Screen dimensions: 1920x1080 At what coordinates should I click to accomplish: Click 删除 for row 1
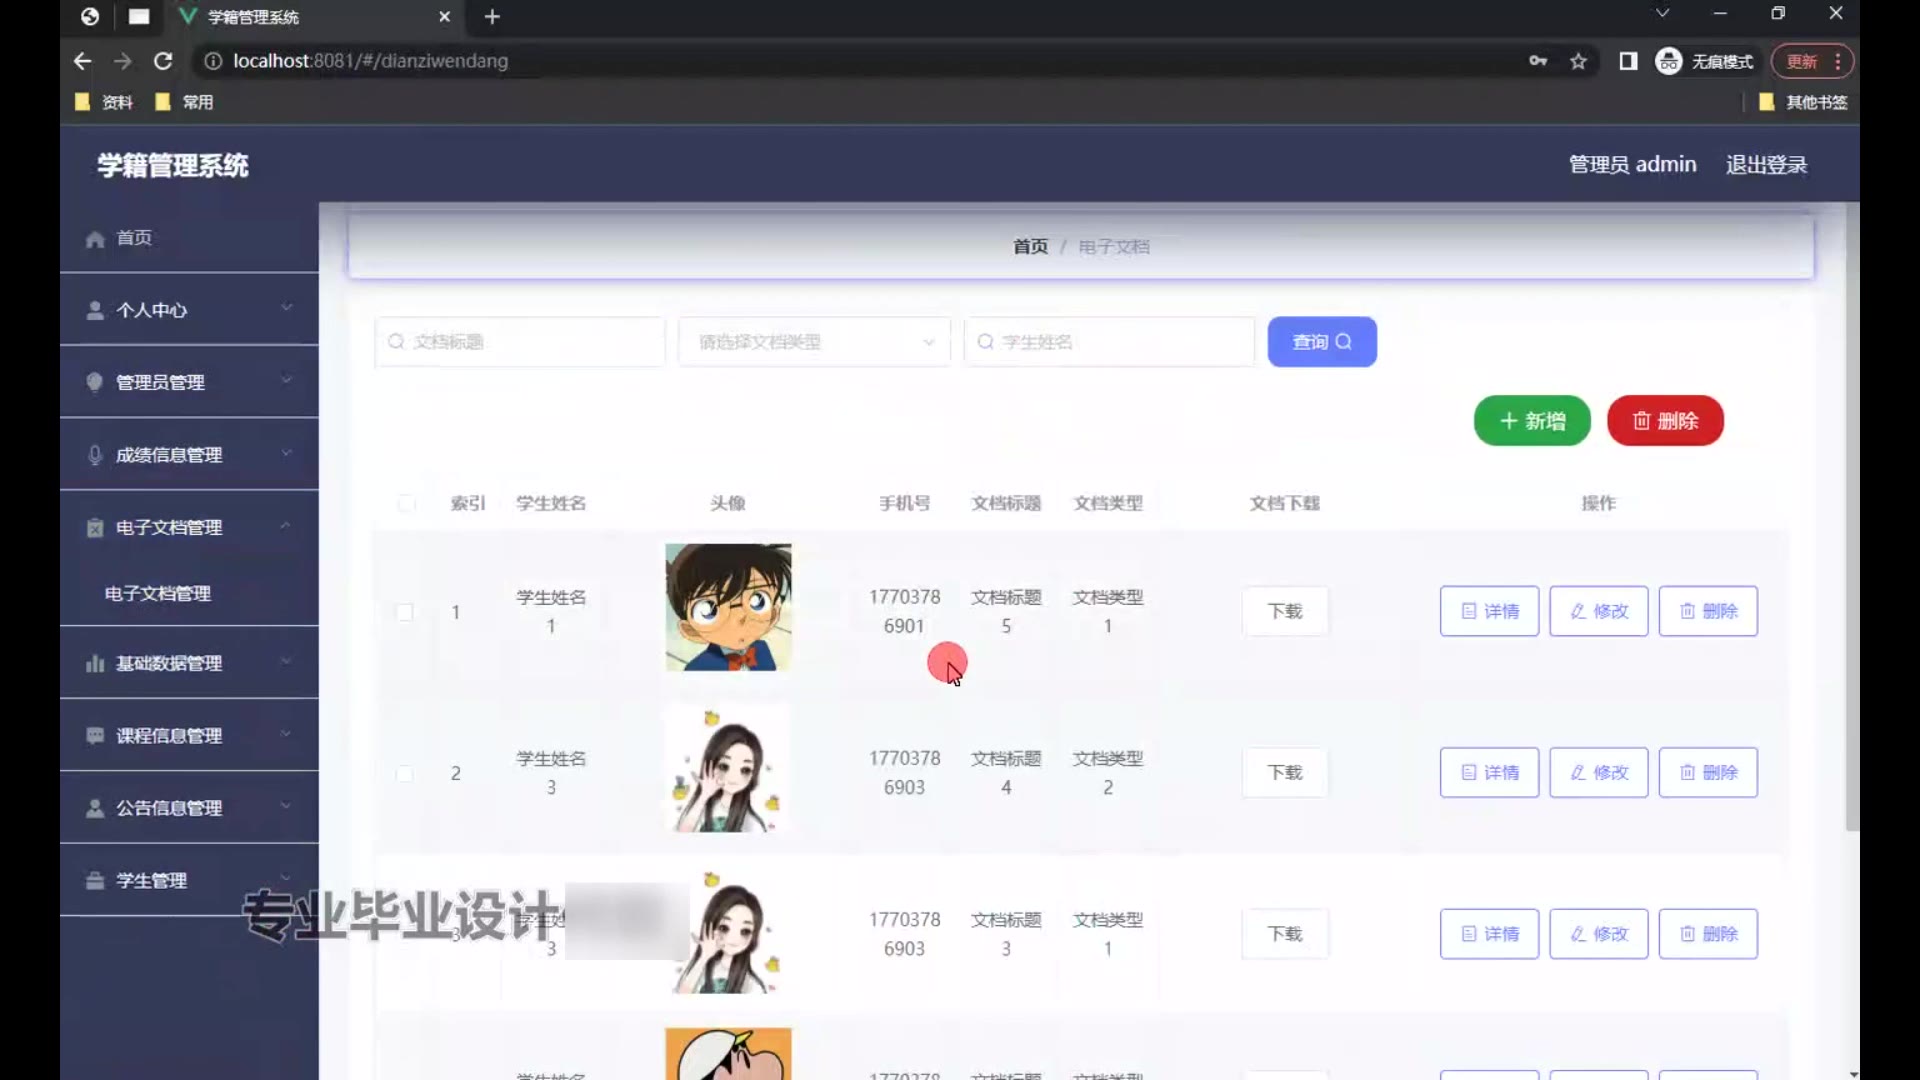pyautogui.click(x=1708, y=611)
